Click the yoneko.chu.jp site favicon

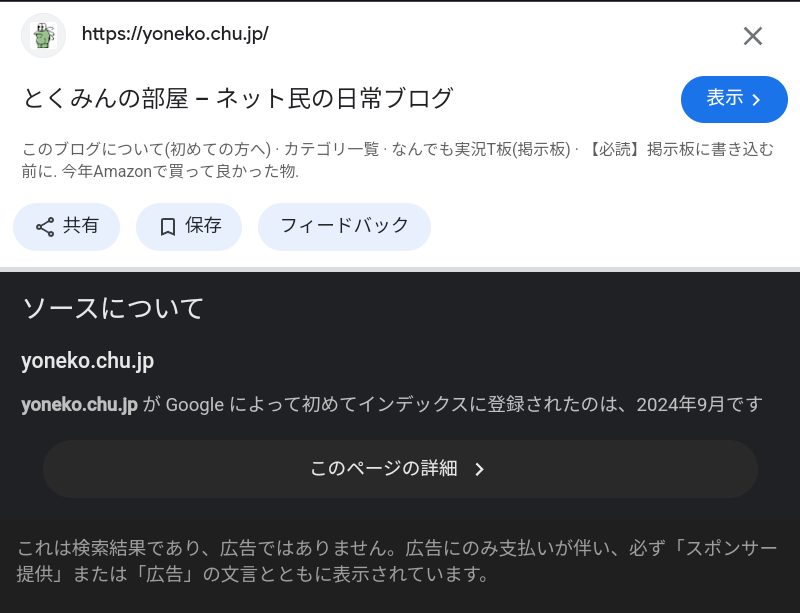(43, 36)
